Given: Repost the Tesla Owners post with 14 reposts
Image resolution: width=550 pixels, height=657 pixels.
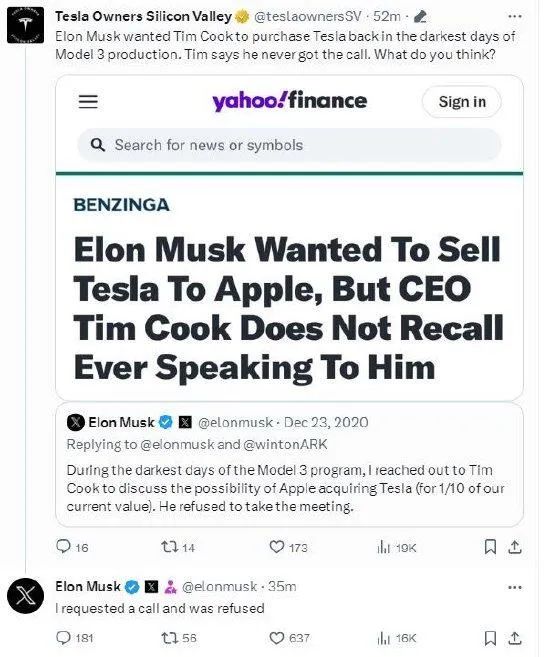Looking at the screenshot, I should 178,547.
